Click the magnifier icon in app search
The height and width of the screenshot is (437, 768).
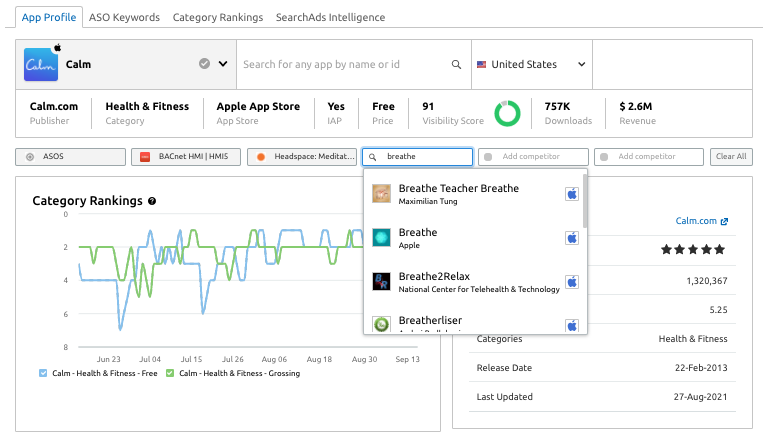[456, 64]
